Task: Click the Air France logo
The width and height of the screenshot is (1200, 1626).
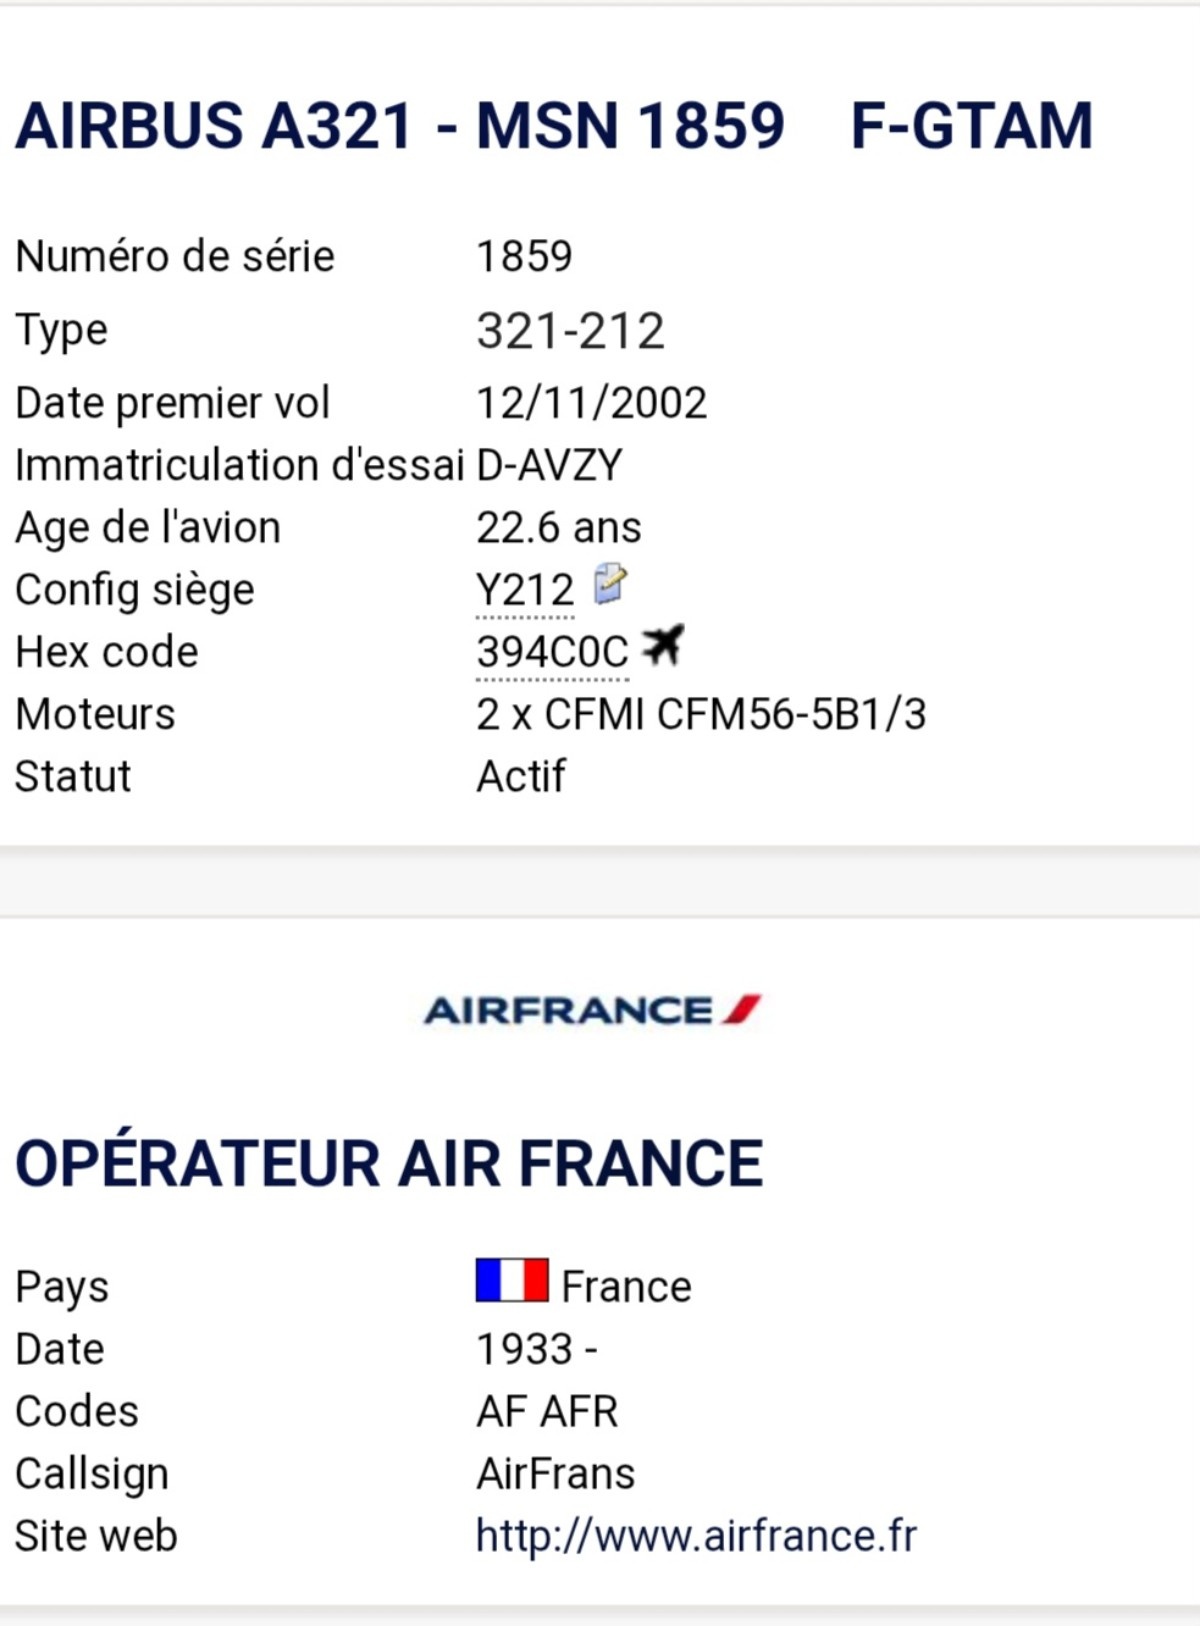Action: click(x=592, y=1010)
